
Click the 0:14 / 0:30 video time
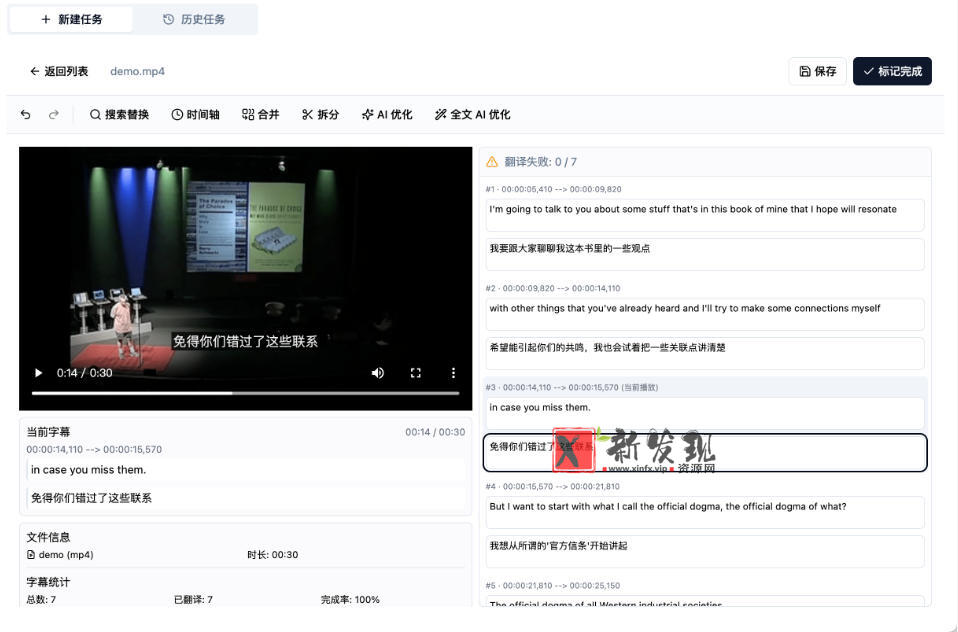84,373
